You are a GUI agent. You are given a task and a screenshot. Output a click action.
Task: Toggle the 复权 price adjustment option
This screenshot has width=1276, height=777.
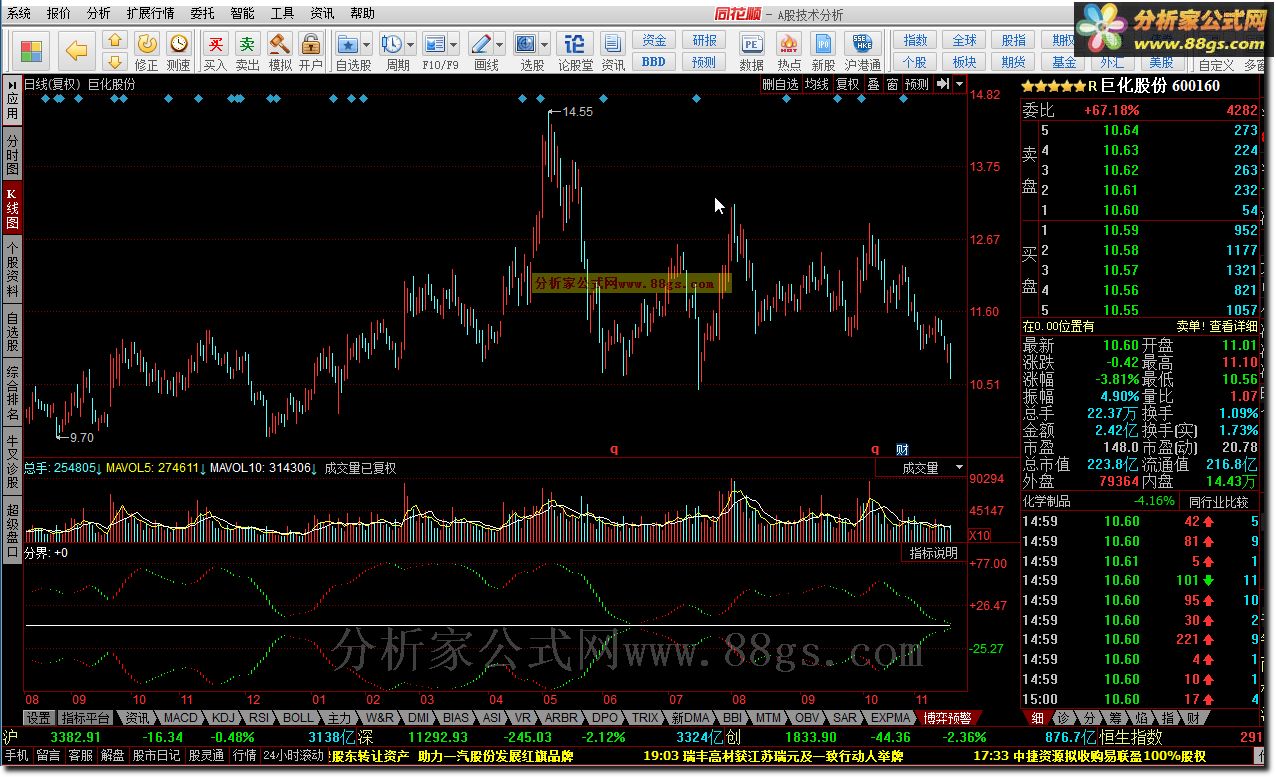click(x=848, y=85)
